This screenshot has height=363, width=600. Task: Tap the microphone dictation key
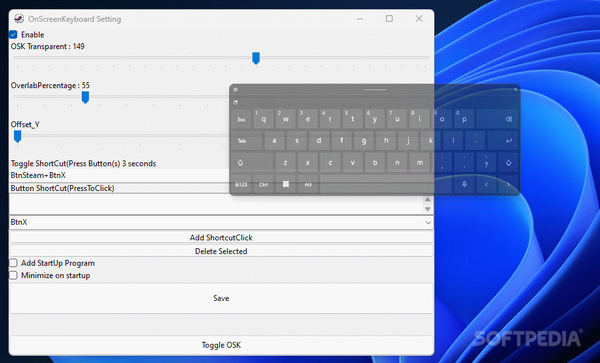(464, 184)
